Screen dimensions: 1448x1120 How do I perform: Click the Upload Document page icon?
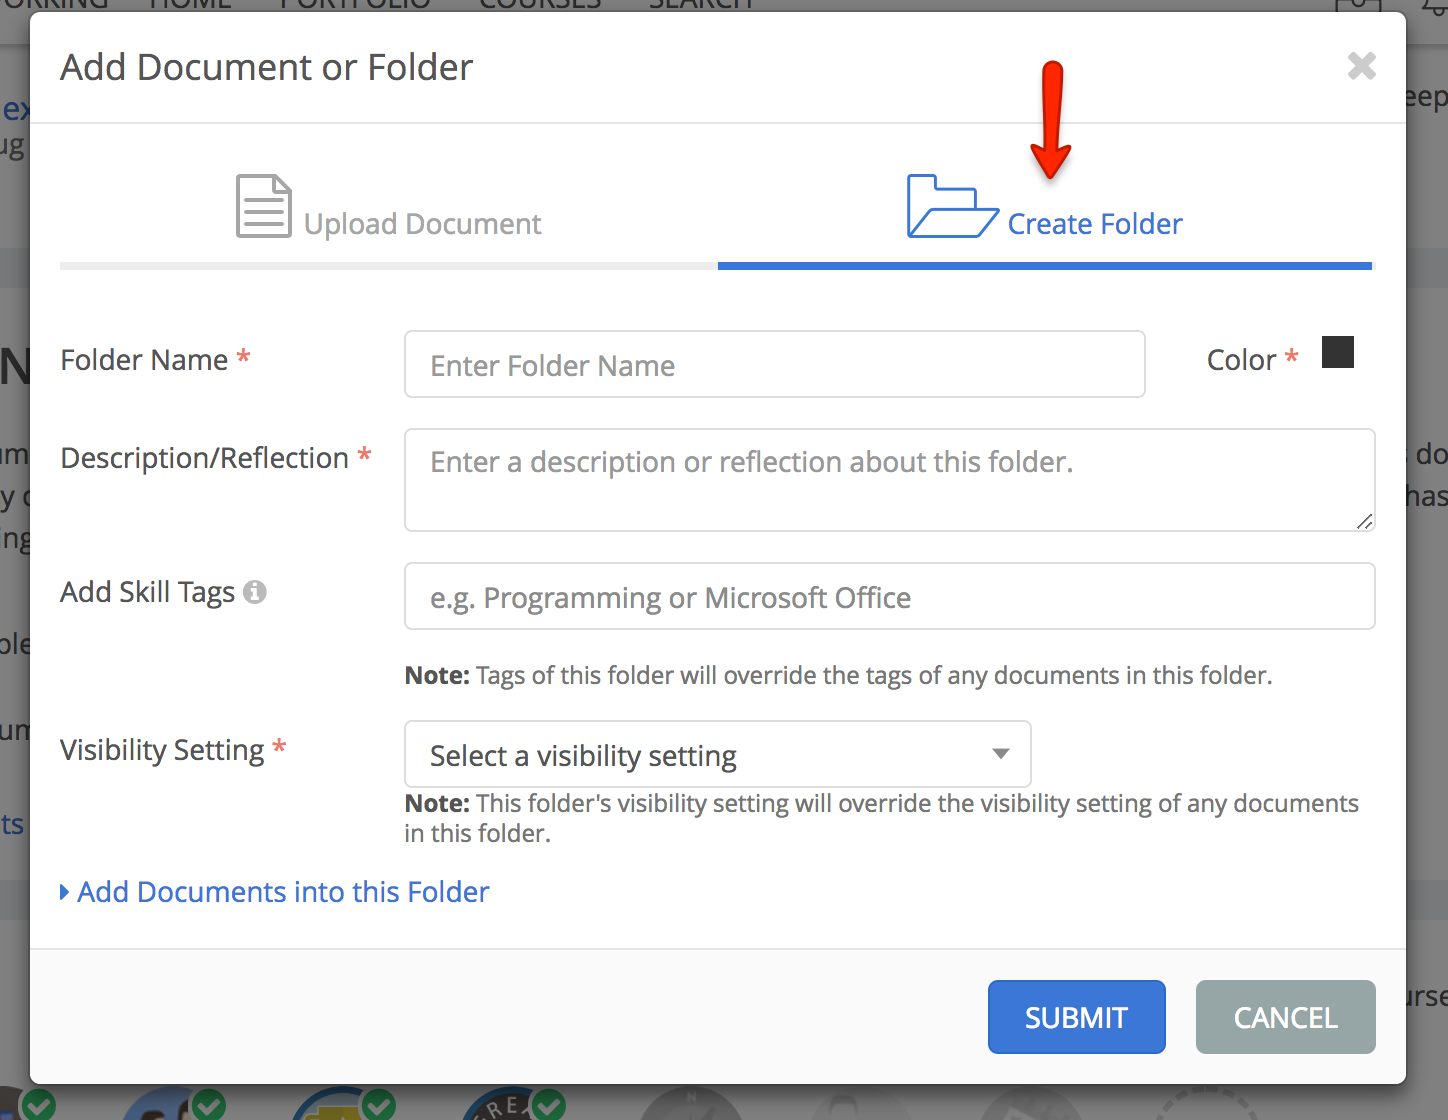pyautogui.click(x=264, y=206)
